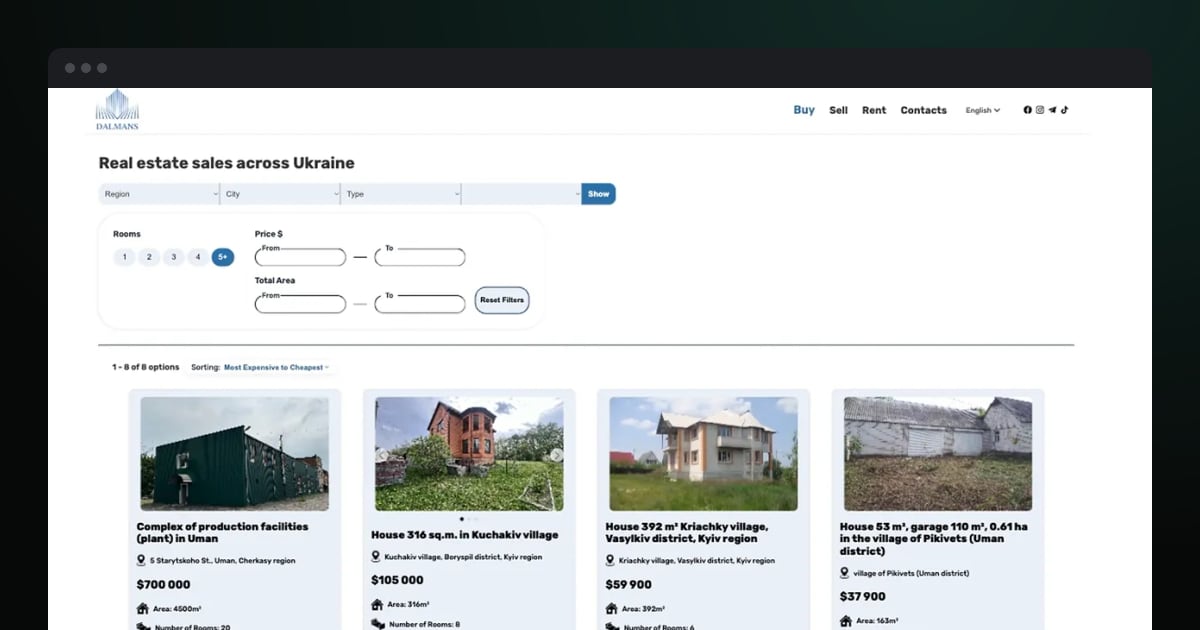Click 'Real estate sales across Ukraine' heading
Viewport: 1200px width, 630px height.
pyautogui.click(x=226, y=163)
